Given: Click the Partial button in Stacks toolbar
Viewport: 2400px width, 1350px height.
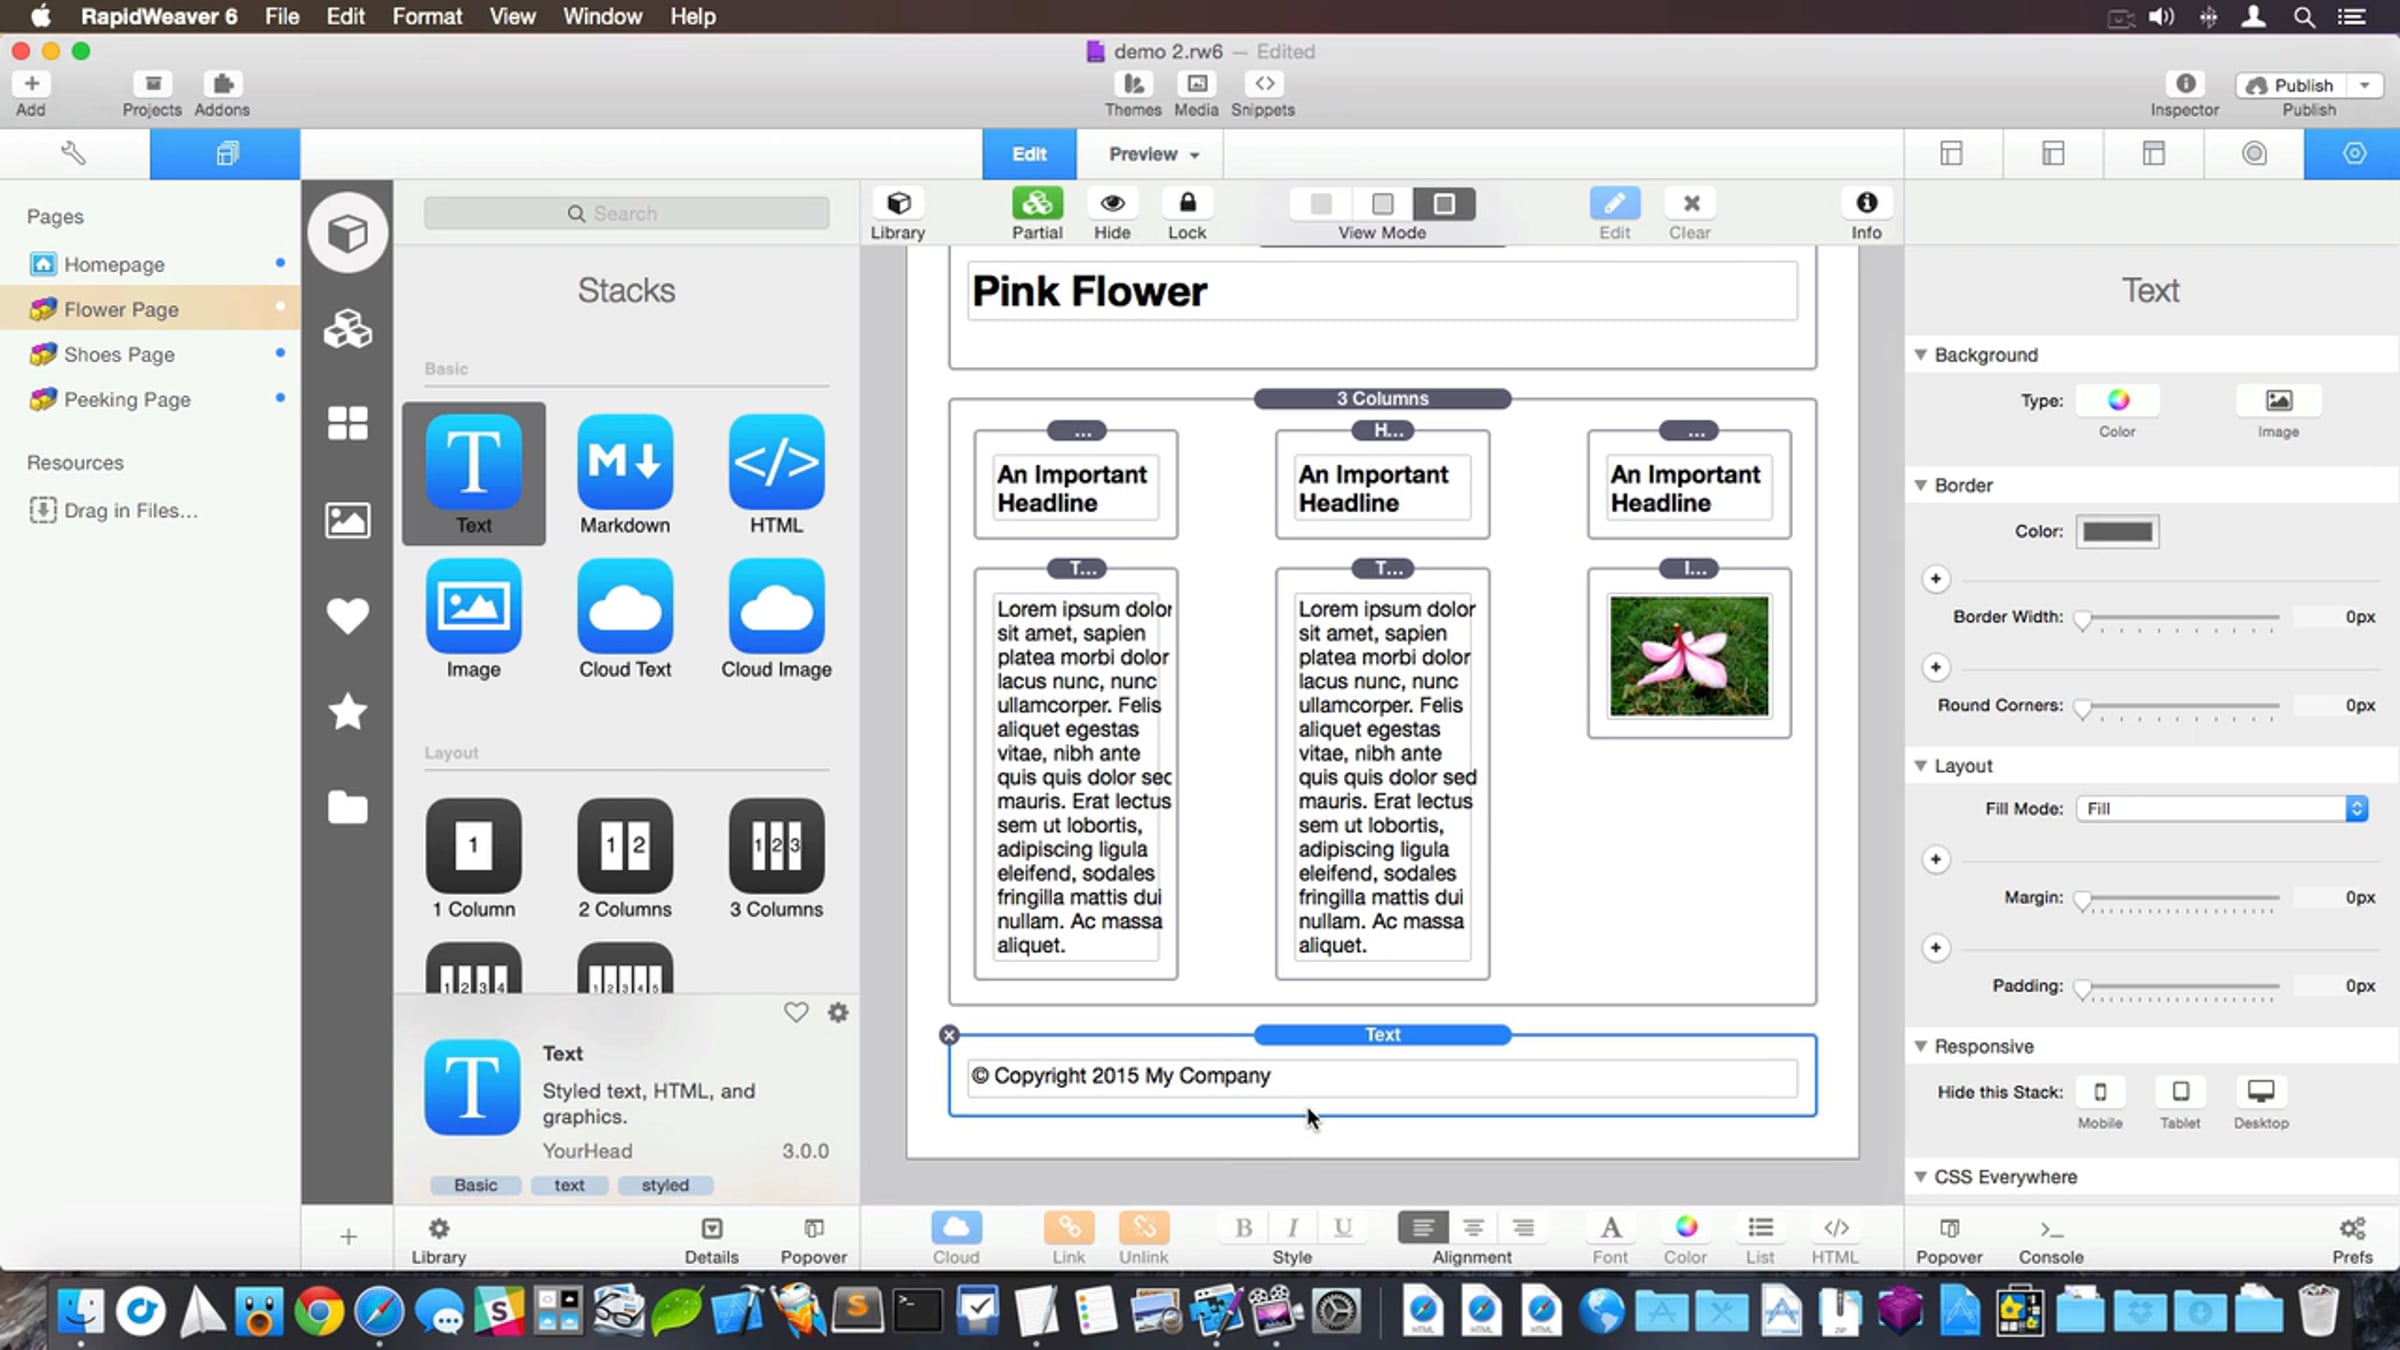Looking at the screenshot, I should pyautogui.click(x=1037, y=214).
